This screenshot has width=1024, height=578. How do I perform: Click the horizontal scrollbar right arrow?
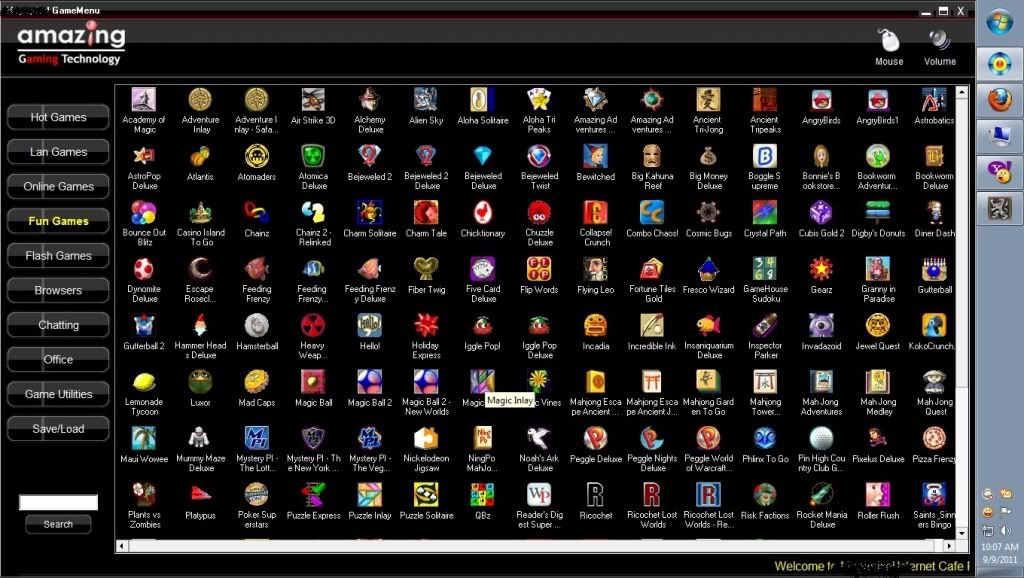point(949,545)
